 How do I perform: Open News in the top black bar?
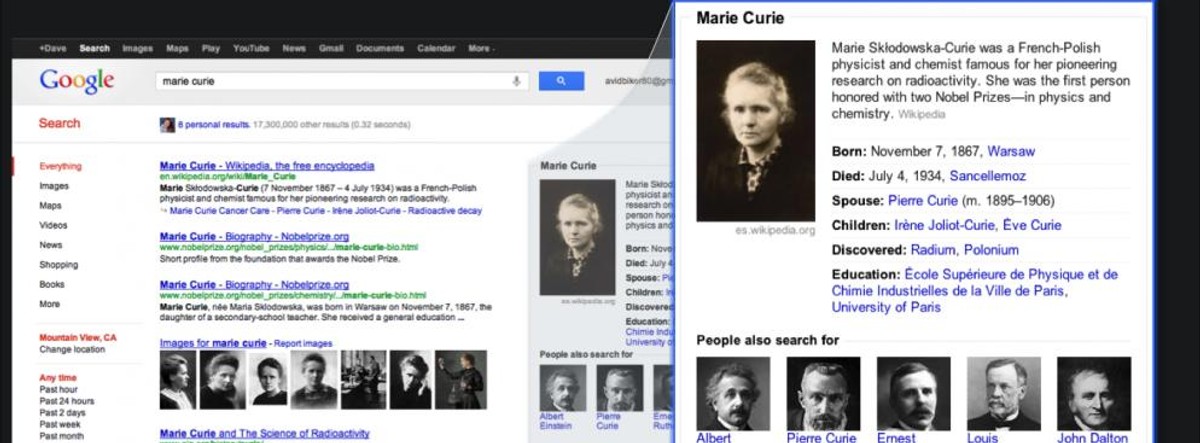coord(294,48)
